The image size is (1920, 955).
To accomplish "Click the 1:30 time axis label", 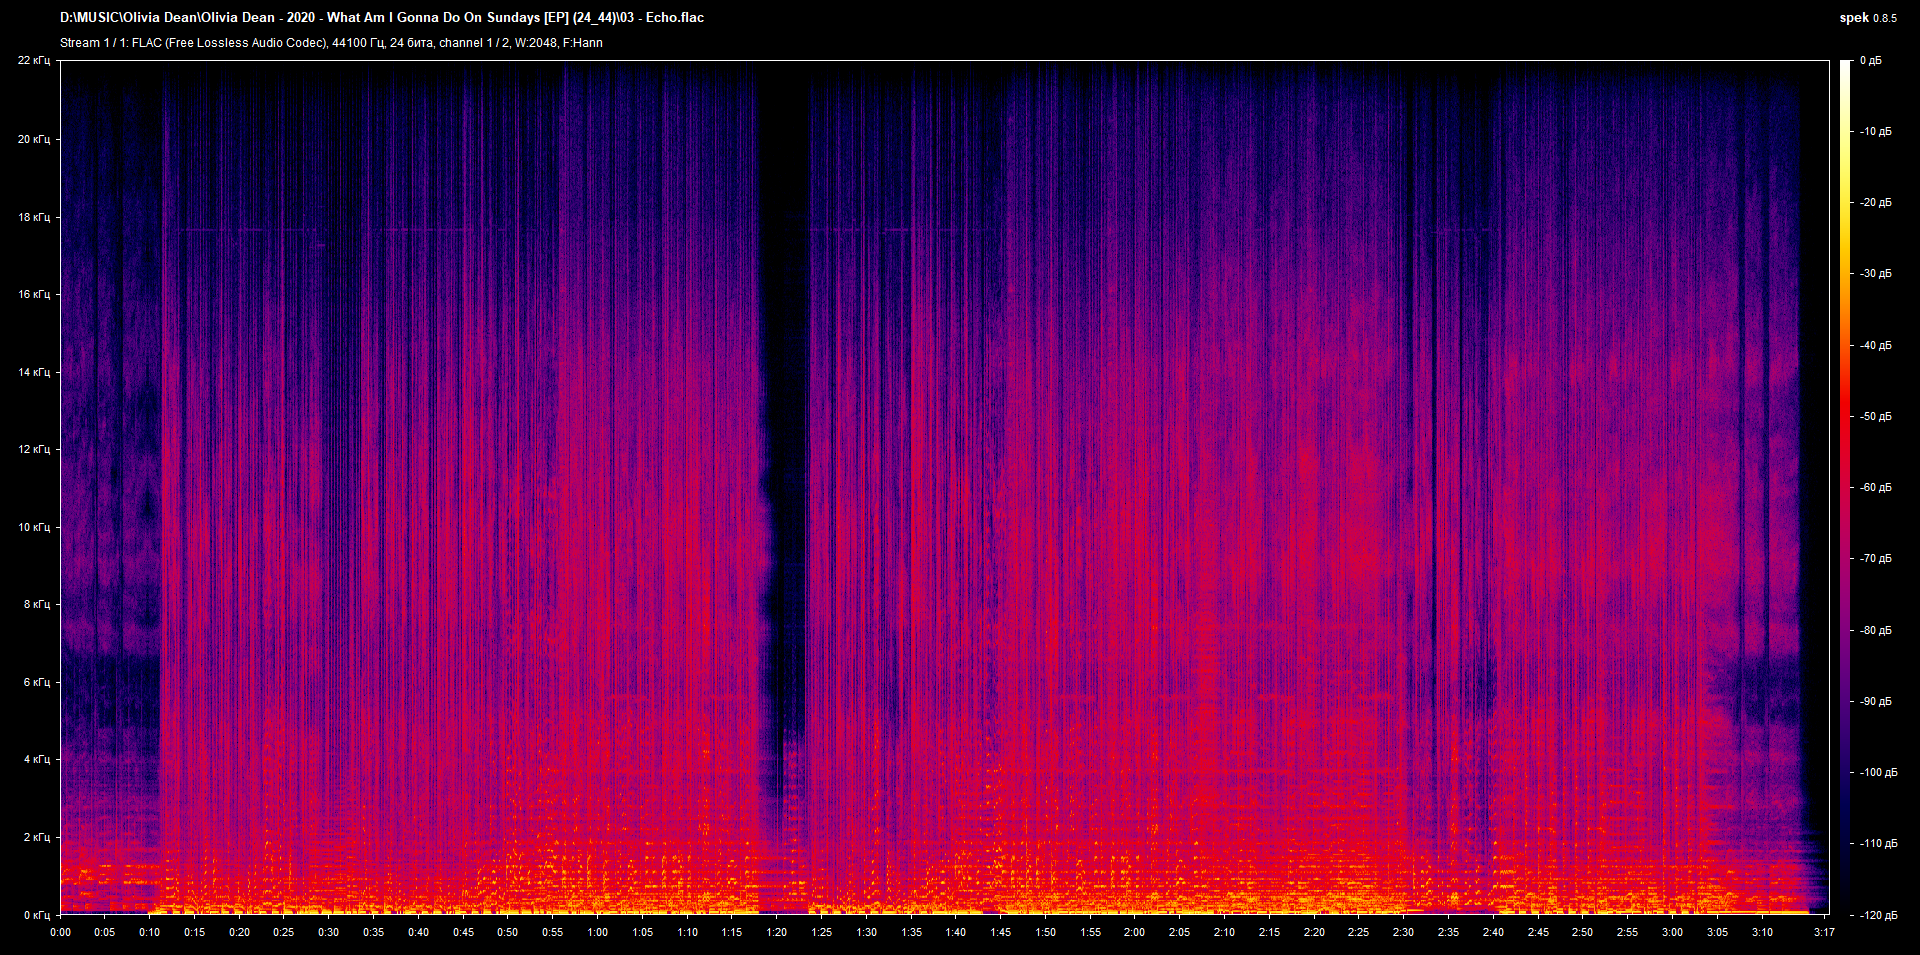I will coord(867,933).
